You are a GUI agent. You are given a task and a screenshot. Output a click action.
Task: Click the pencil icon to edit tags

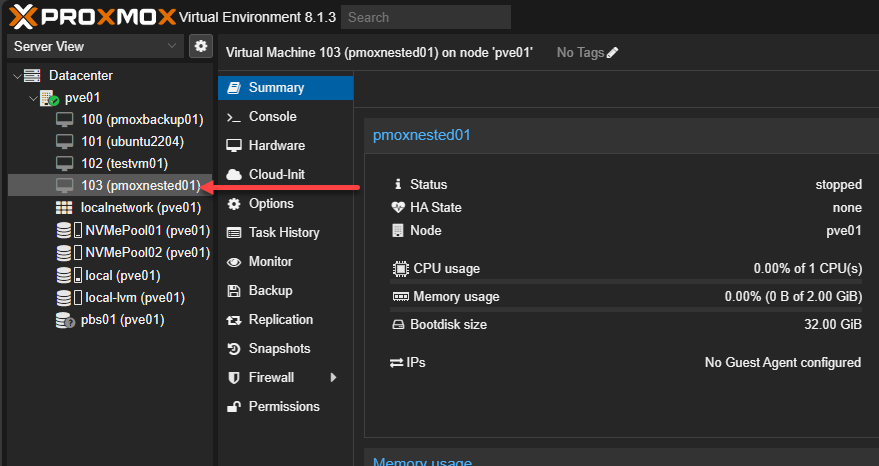(x=613, y=52)
